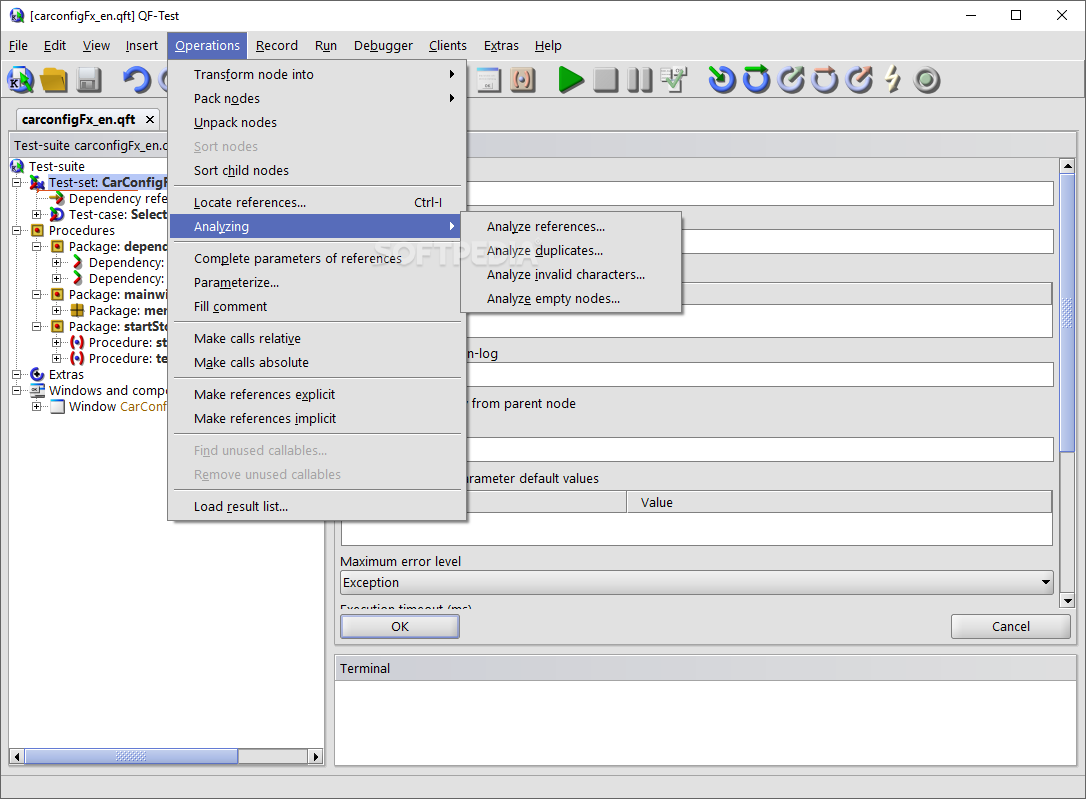Click the window component toolbar icon
The width and height of the screenshot is (1086, 799).
click(x=488, y=80)
